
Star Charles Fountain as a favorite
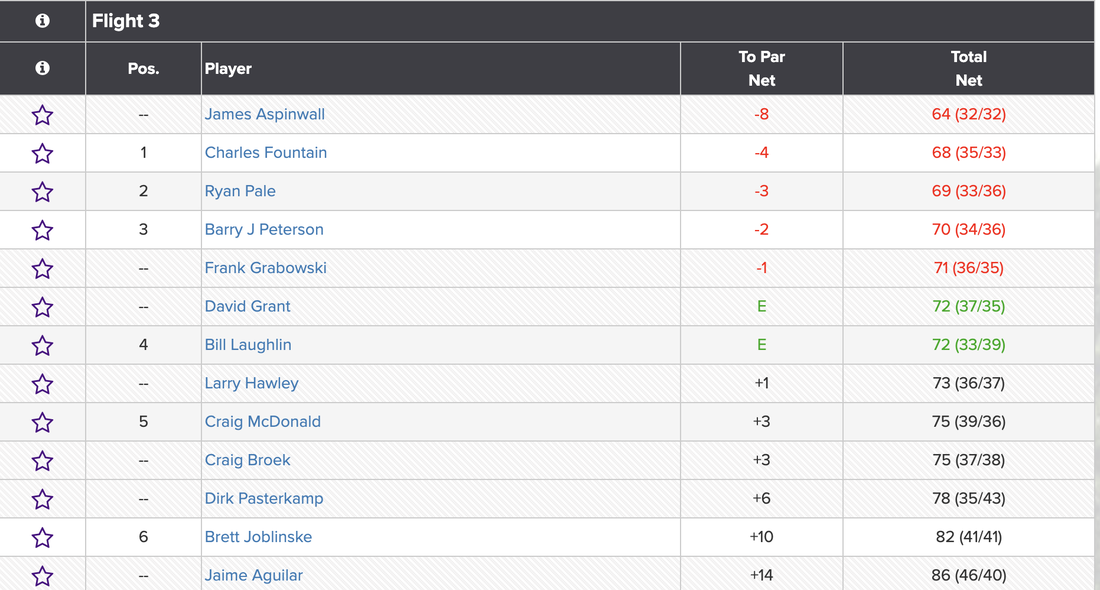[42, 153]
